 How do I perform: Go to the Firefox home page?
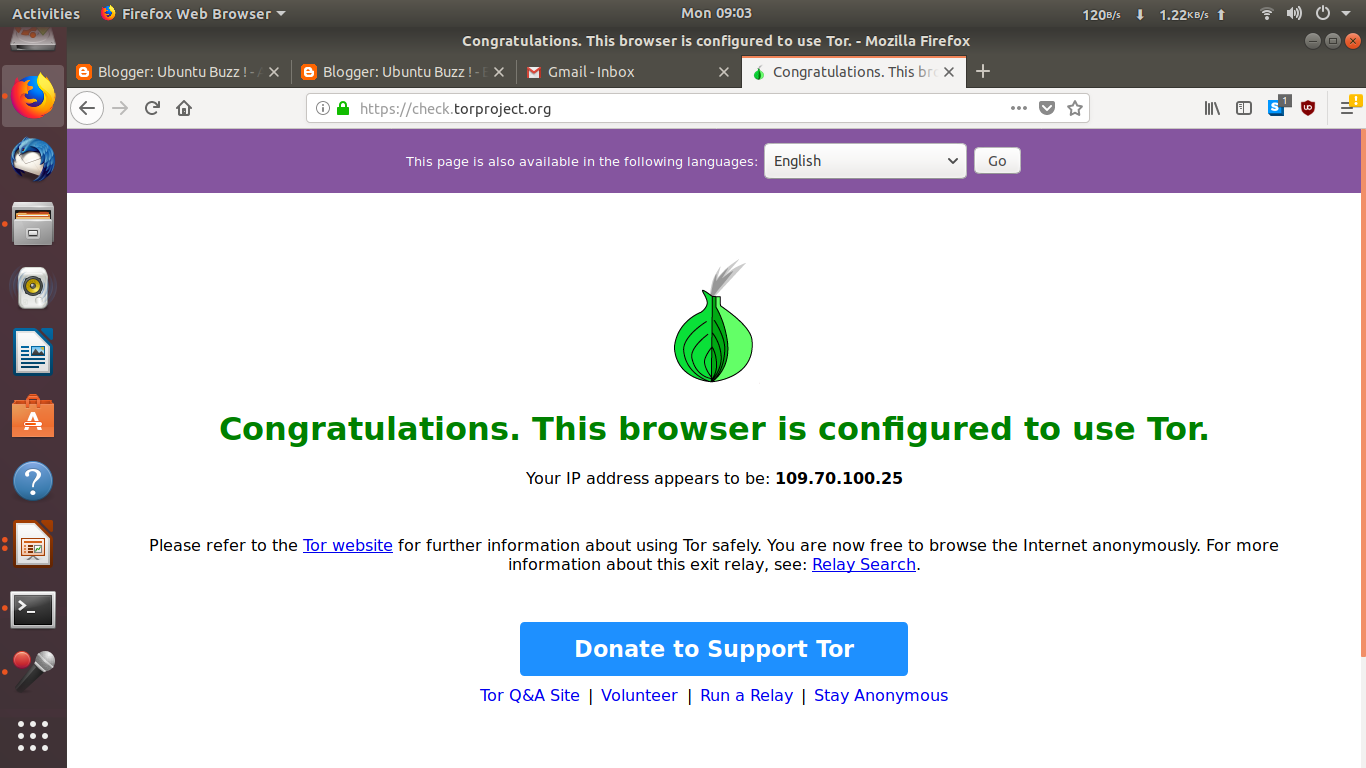pos(184,108)
